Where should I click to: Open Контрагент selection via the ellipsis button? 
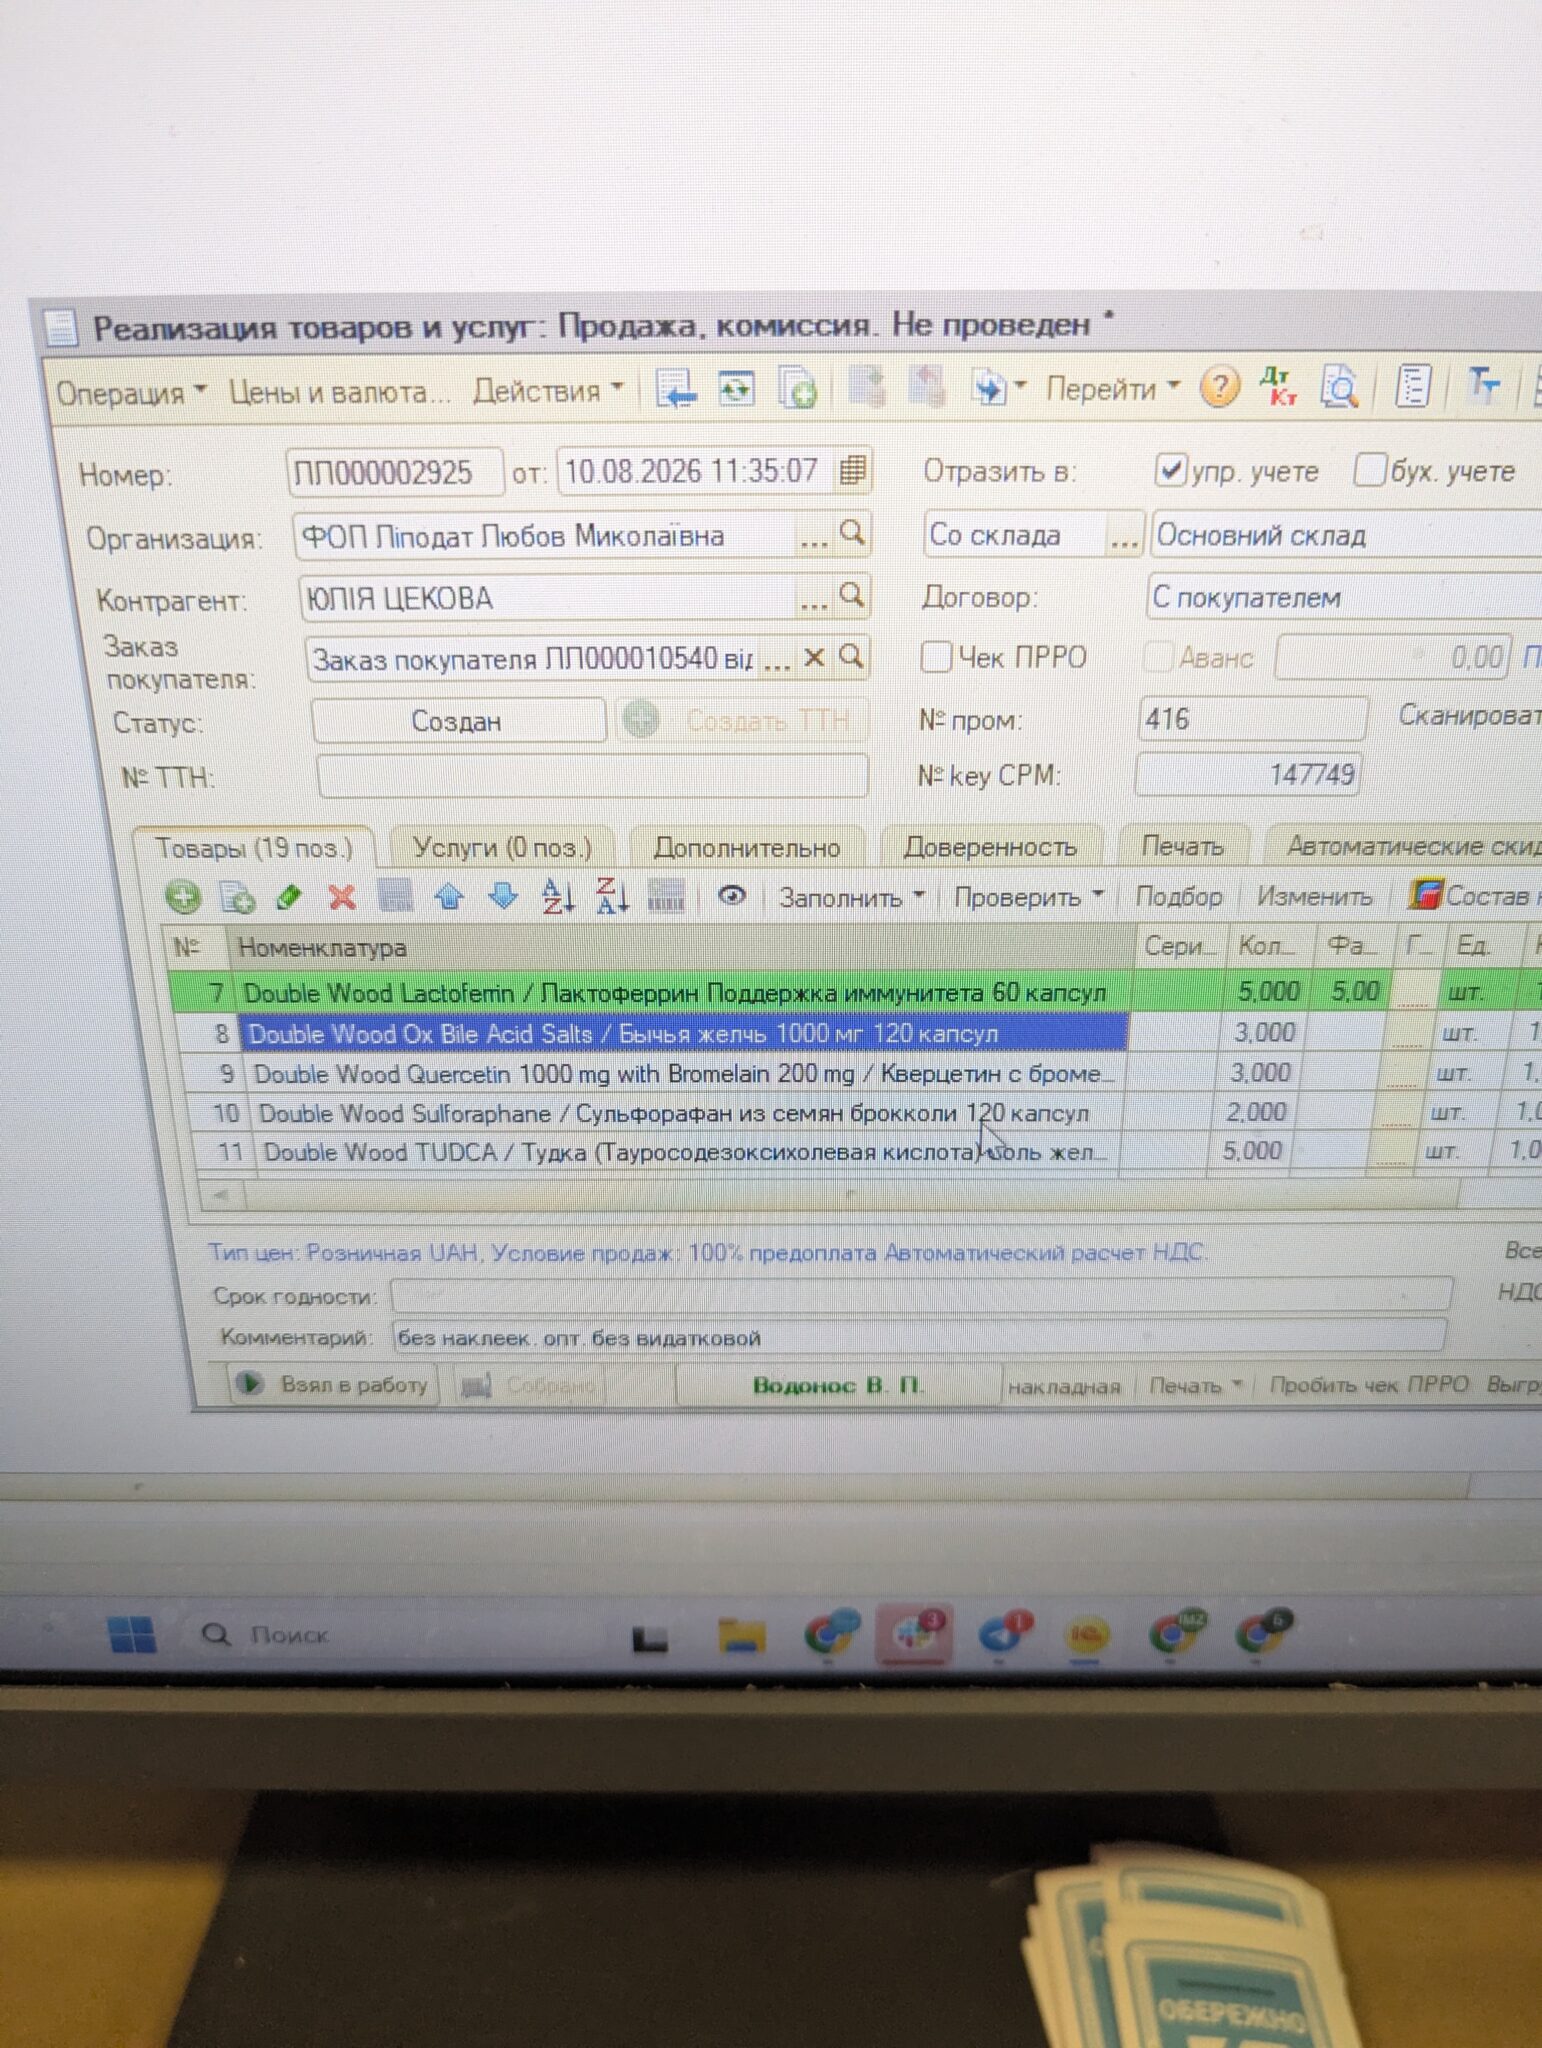(x=814, y=599)
